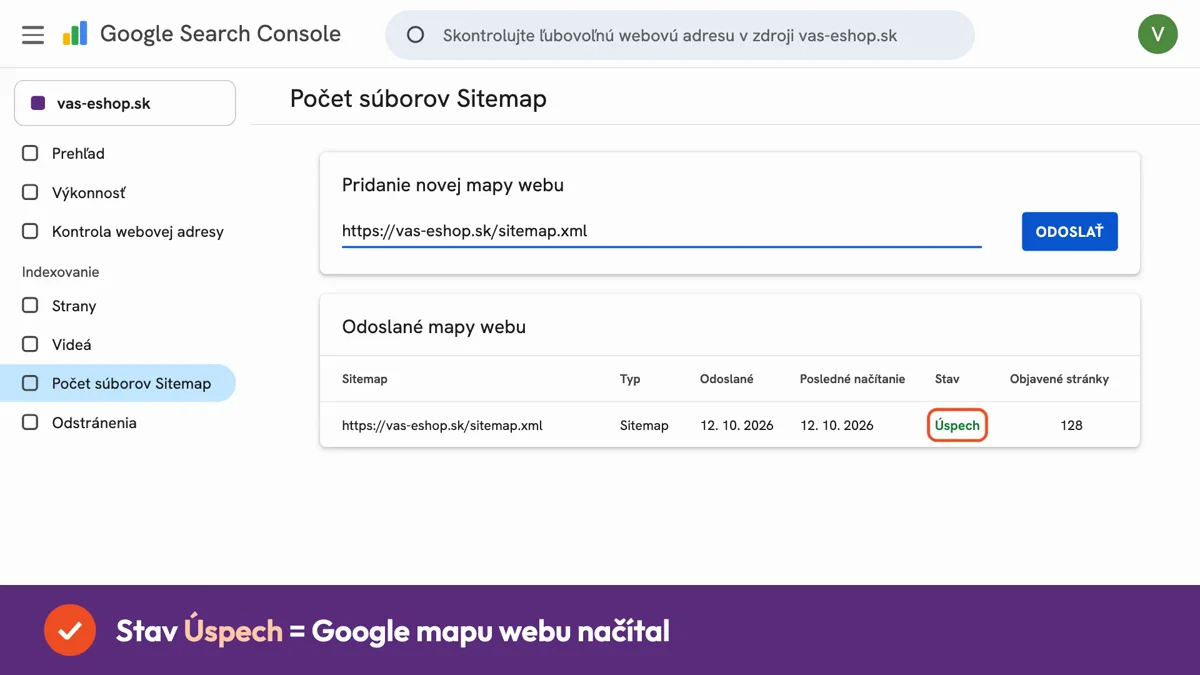Image resolution: width=1200 pixels, height=675 pixels.
Task: Click the purple square property icon
Action: [x=38, y=103]
